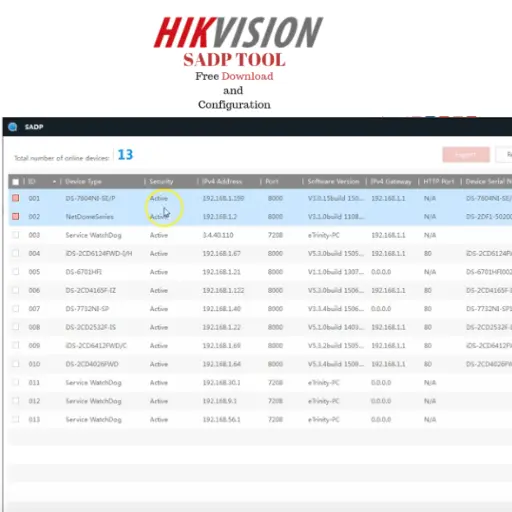This screenshot has width=512, height=512.
Task: Click the HIKVISION logo banner
Action: [x=238, y=33]
